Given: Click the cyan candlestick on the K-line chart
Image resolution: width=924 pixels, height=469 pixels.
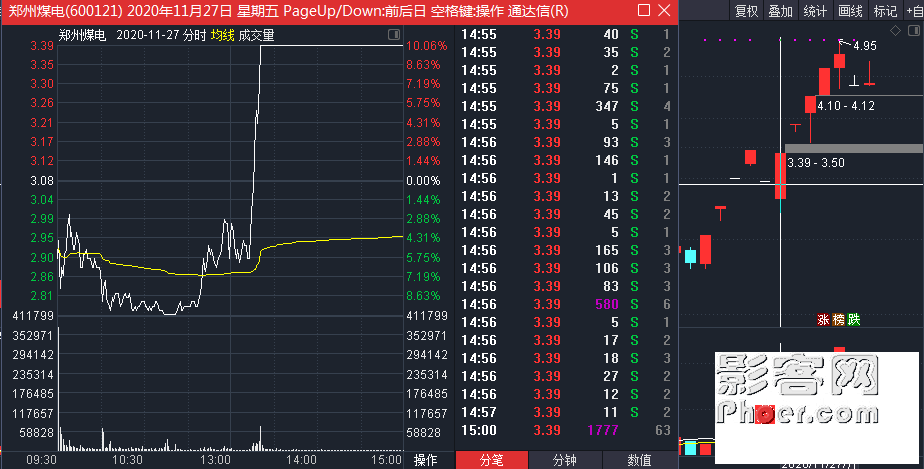Looking at the screenshot, I should (690, 256).
